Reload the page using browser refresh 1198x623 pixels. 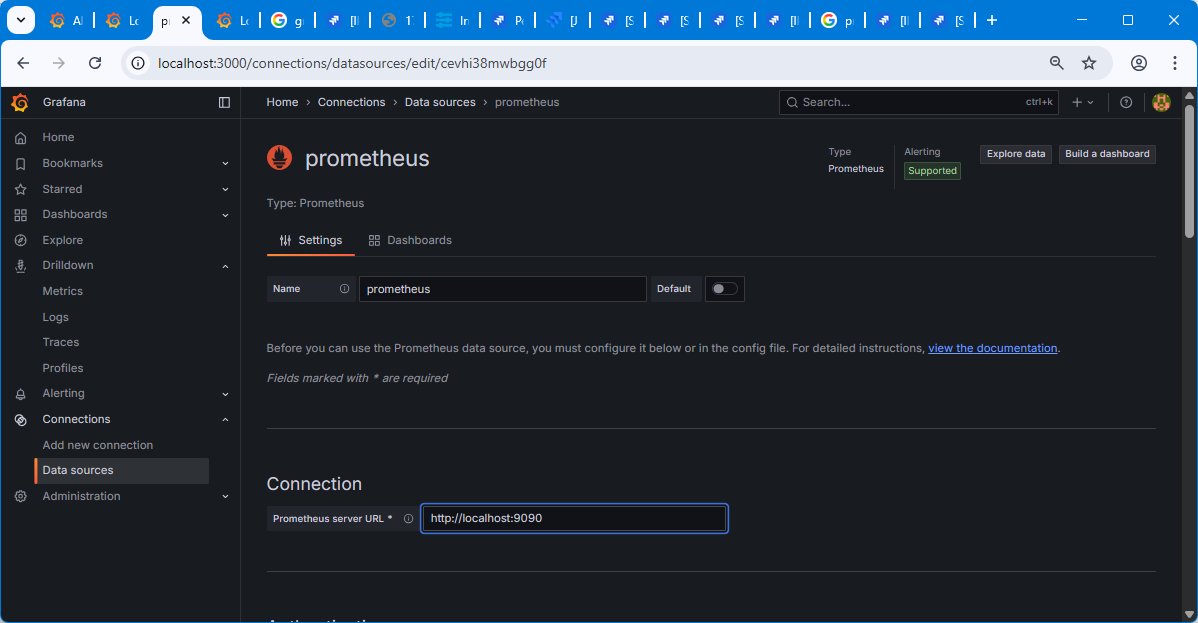pyautogui.click(x=95, y=63)
